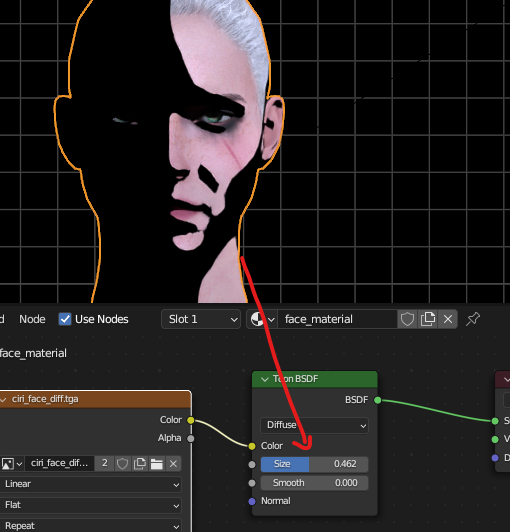
Task: Open the Repeat extension dropdown
Action: tap(91, 526)
